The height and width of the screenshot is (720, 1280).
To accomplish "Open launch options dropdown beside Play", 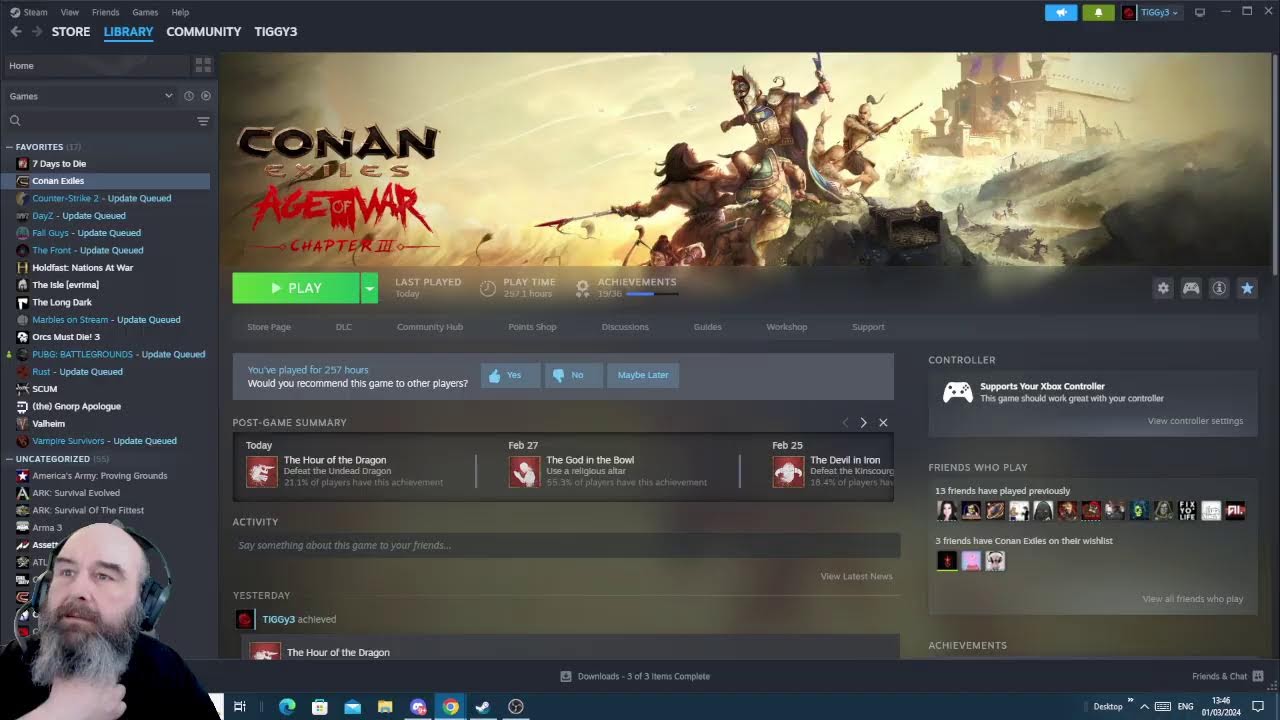I will coord(370,288).
